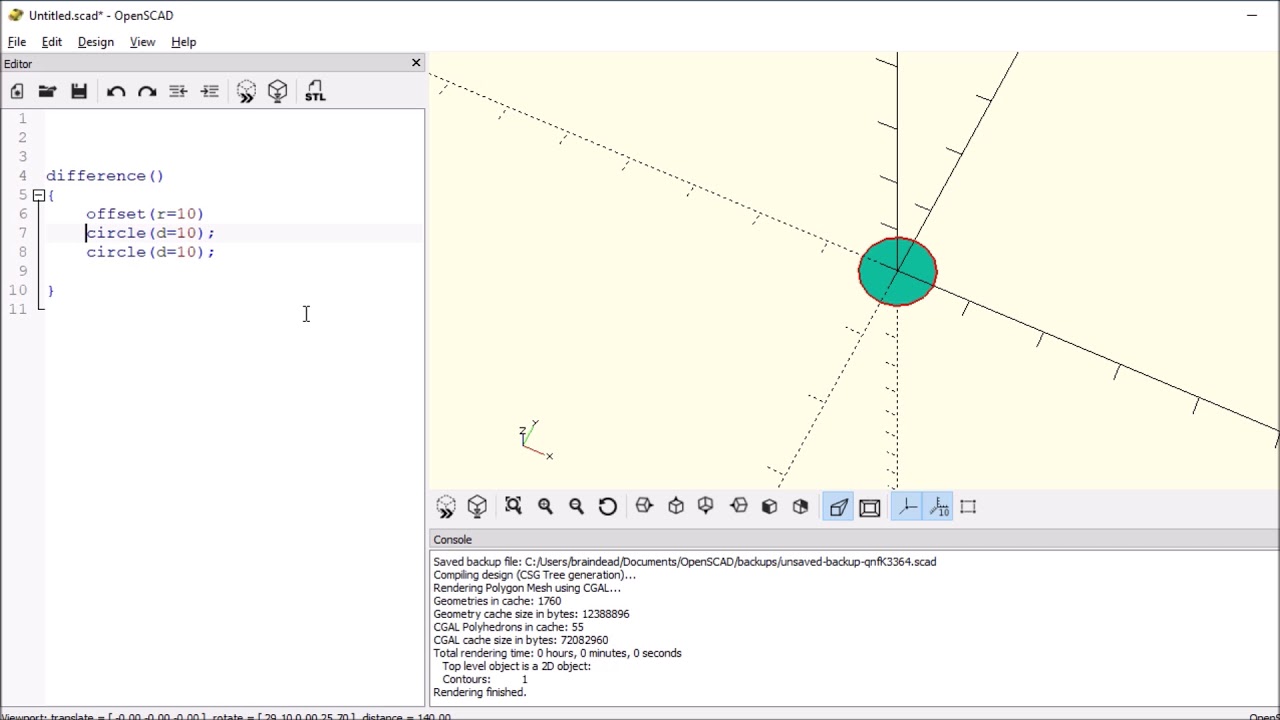Switch to the Top view
This screenshot has height=720, width=1280.
pos(676,507)
